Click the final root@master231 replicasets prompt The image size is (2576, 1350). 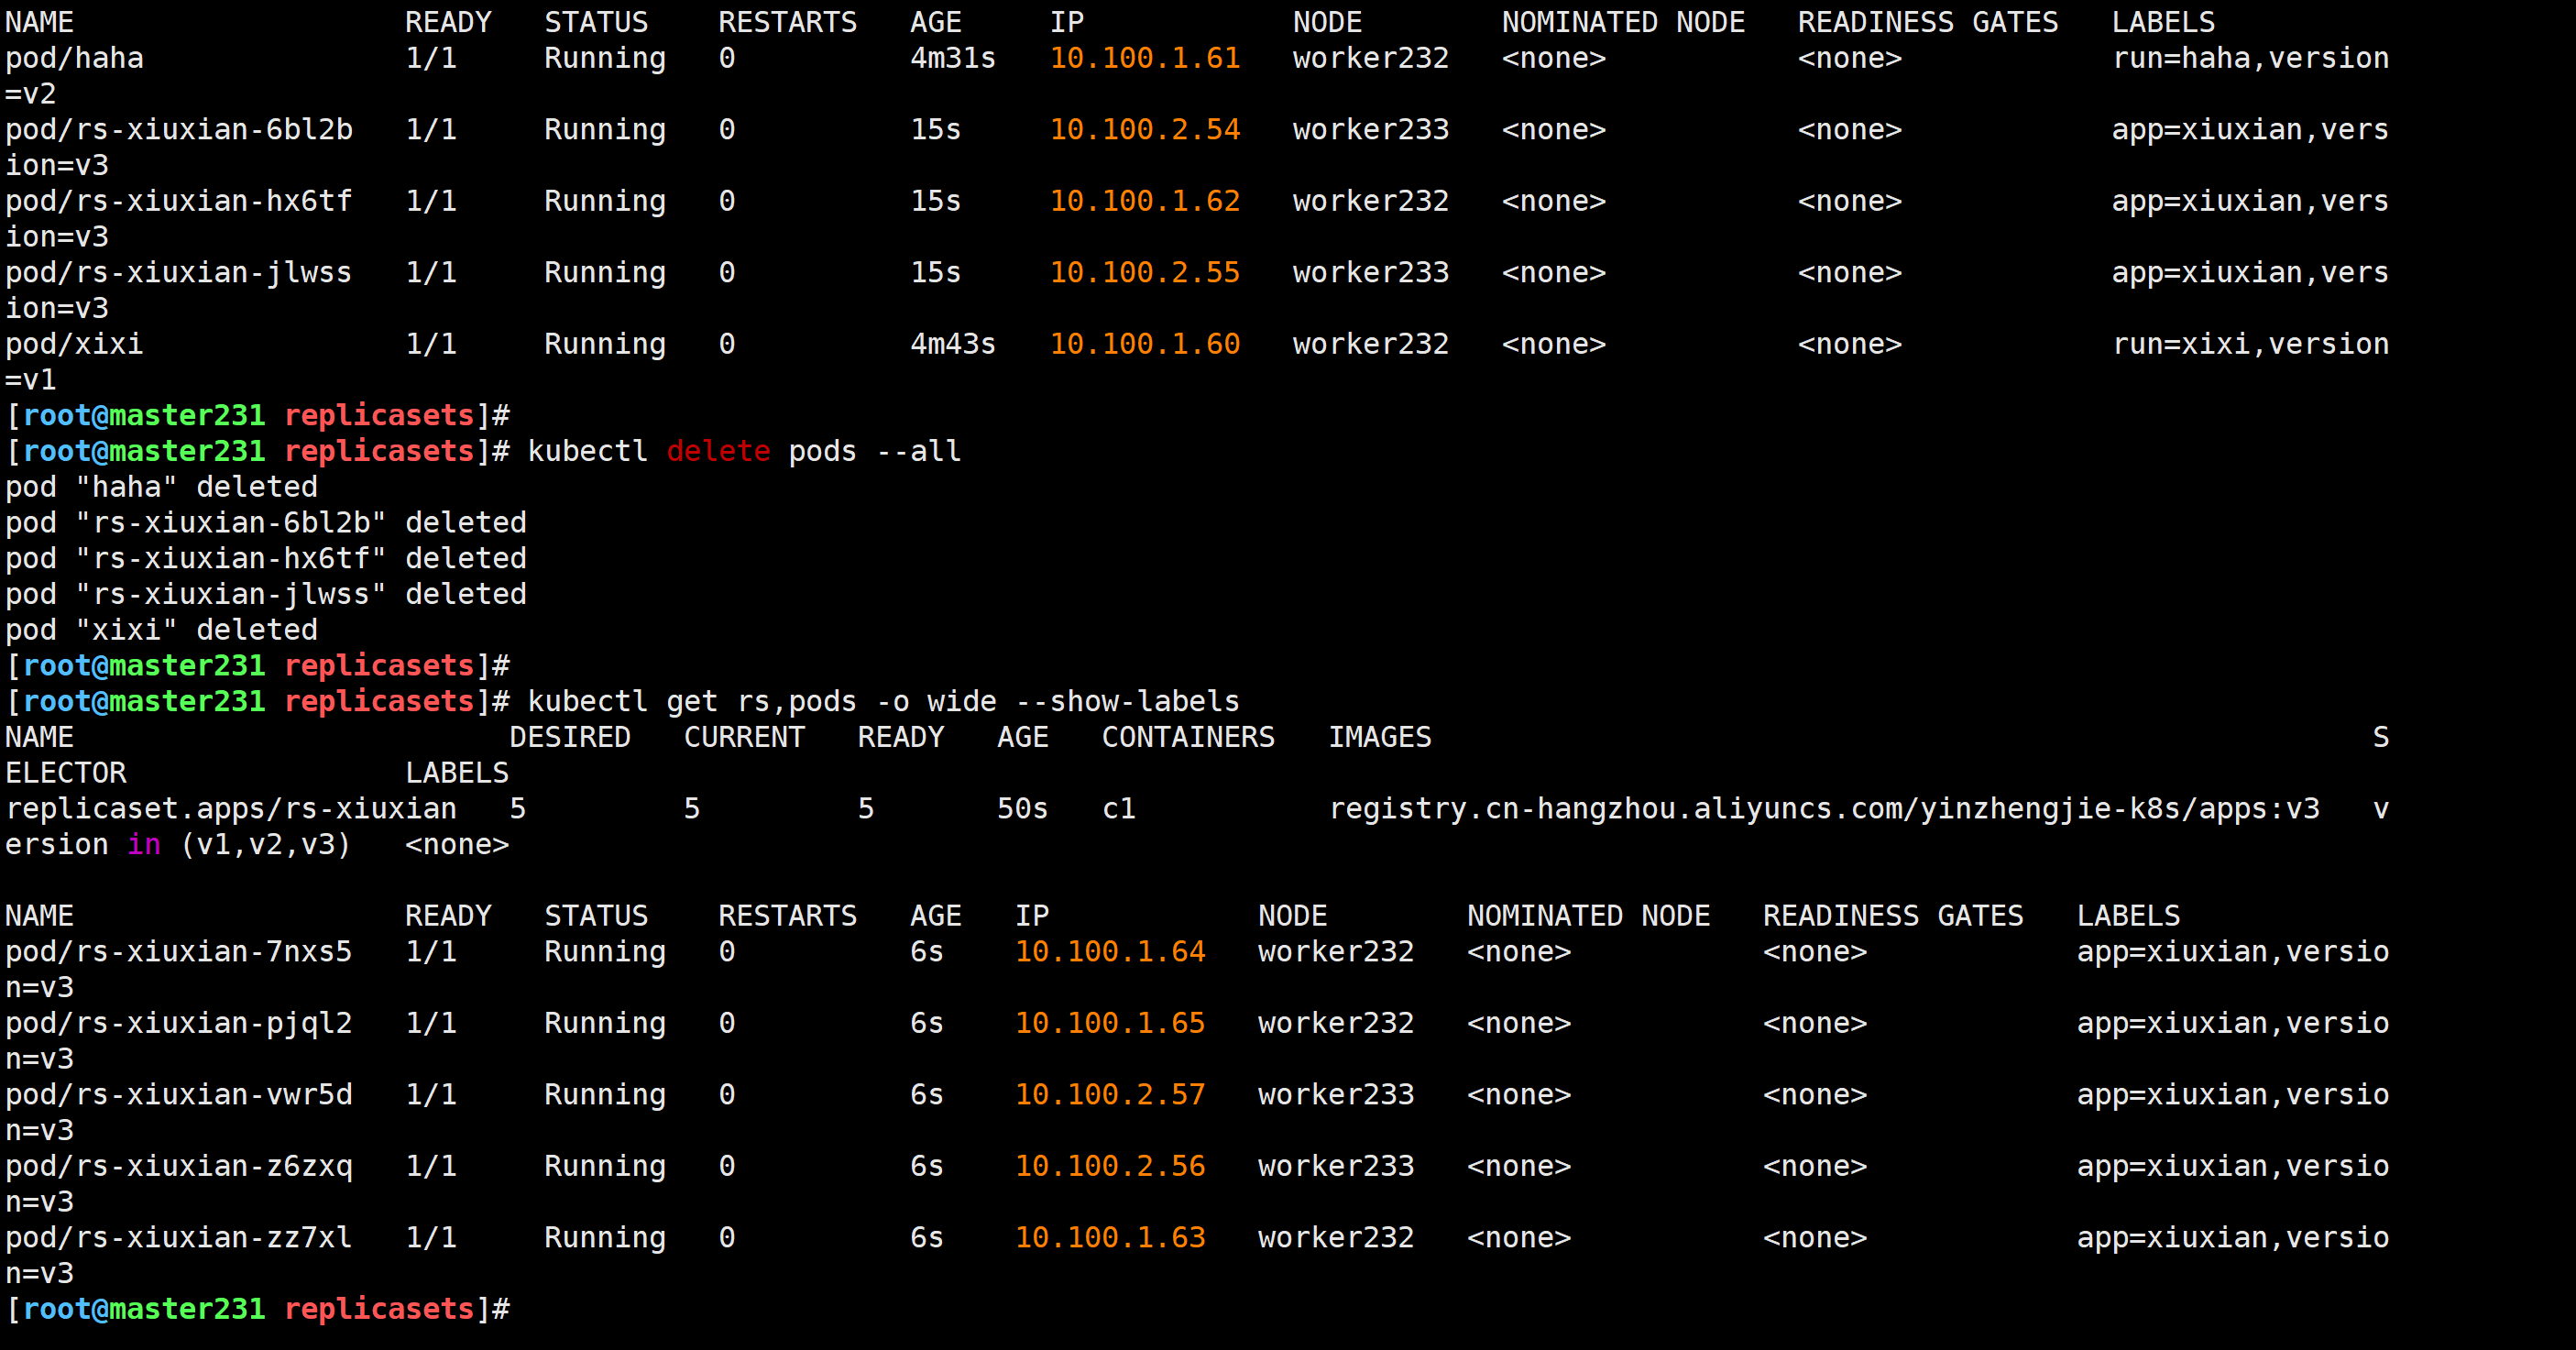tap(257, 1309)
